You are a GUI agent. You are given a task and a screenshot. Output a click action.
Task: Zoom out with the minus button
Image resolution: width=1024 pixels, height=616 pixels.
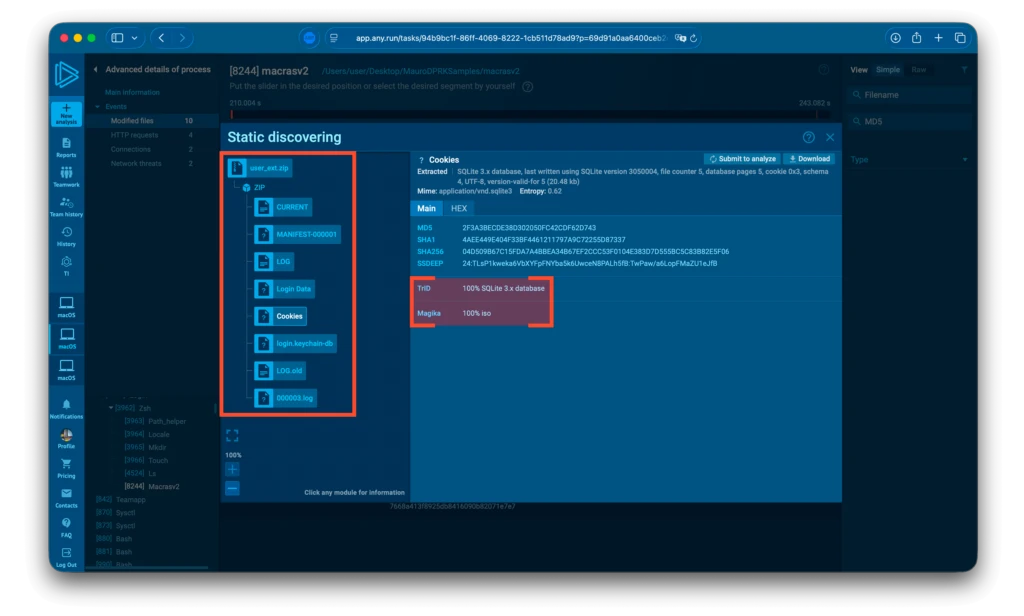[232, 488]
